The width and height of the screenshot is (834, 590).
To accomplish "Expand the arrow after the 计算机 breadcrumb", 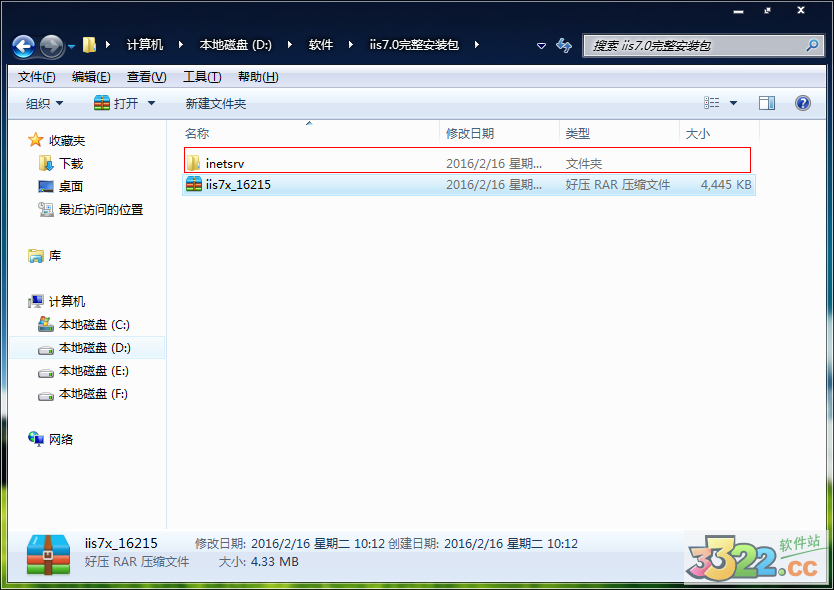I will pyautogui.click(x=181, y=45).
